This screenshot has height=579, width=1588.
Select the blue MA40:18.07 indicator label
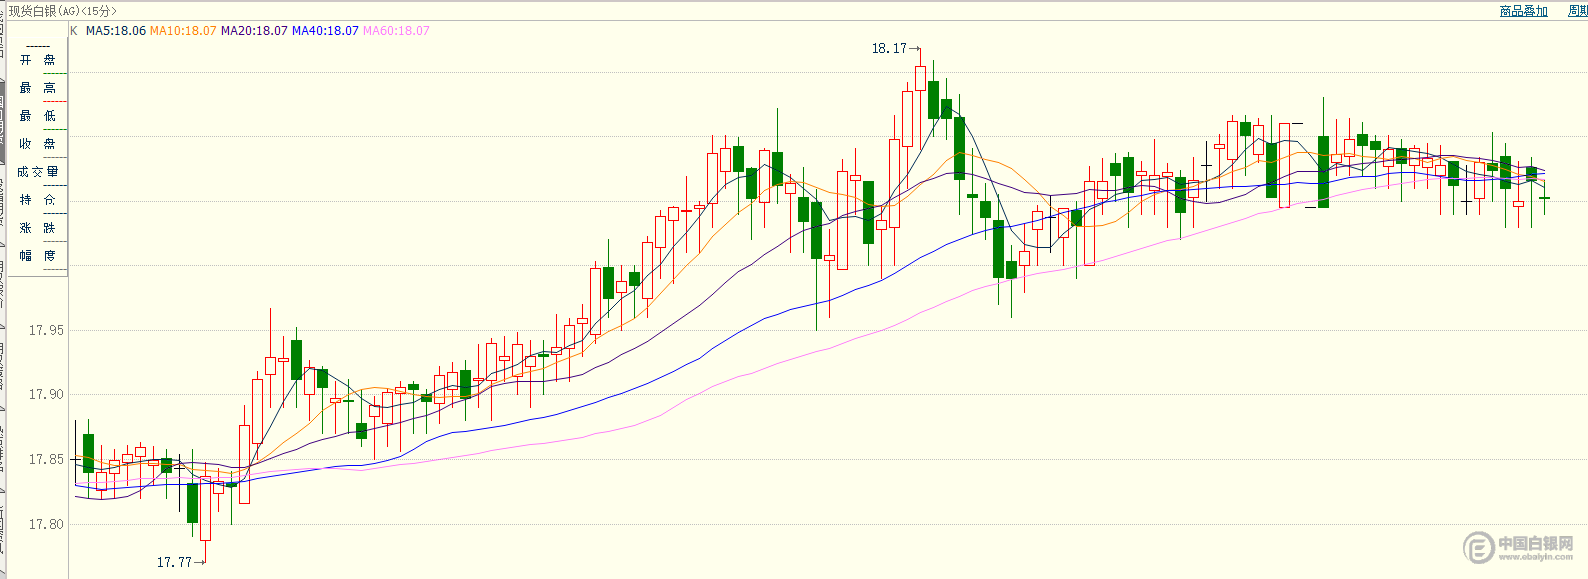[325, 31]
